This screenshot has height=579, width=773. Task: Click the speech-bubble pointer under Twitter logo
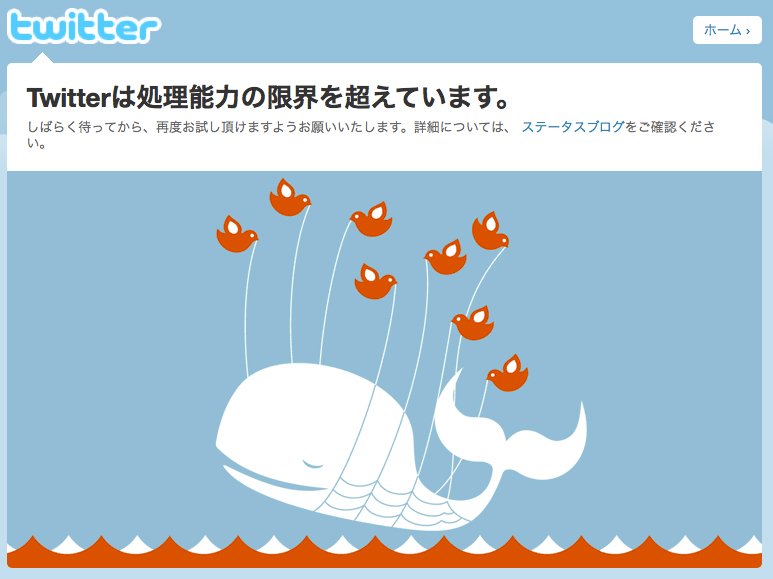[43, 58]
